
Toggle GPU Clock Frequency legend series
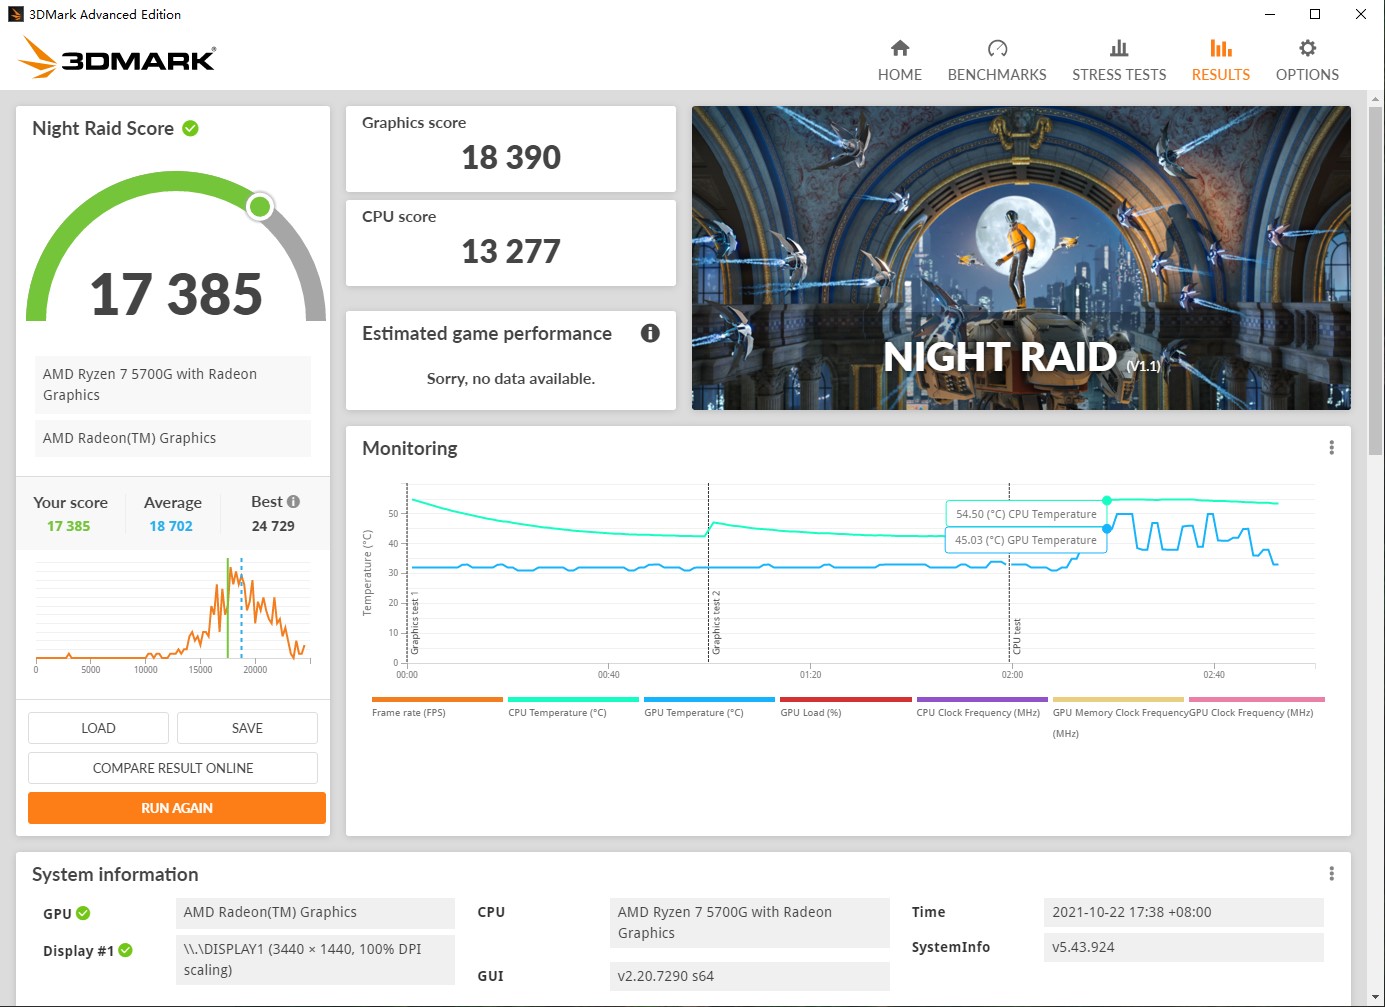click(1256, 707)
